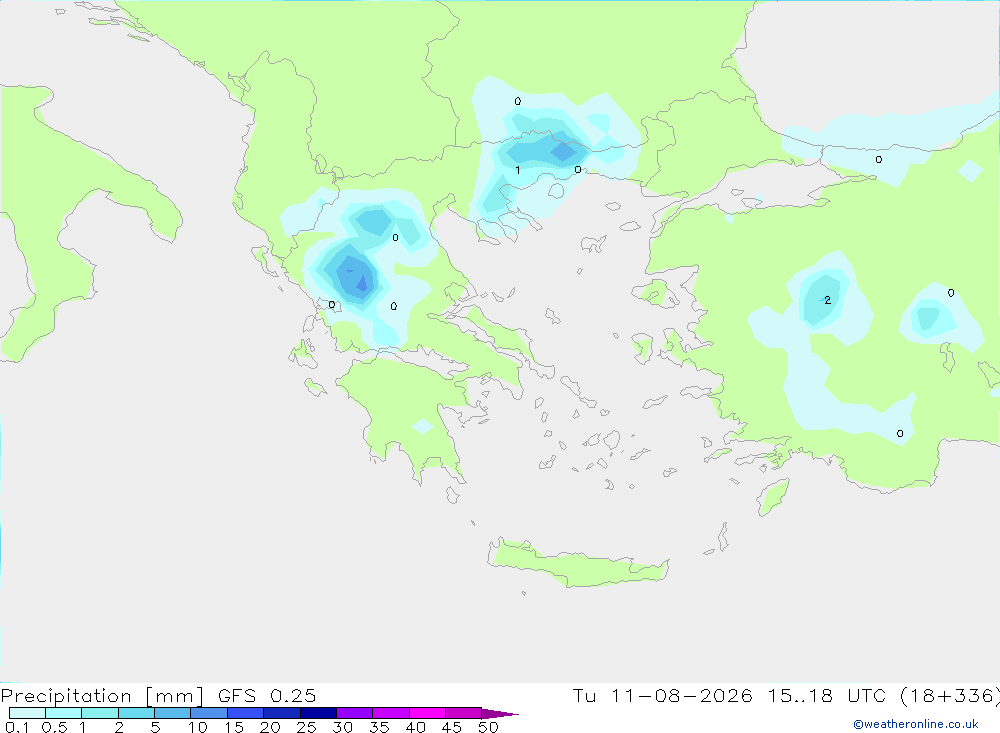Select the legend swatch between 2 and 5
This screenshot has height=733, width=1000.
click(x=136, y=713)
